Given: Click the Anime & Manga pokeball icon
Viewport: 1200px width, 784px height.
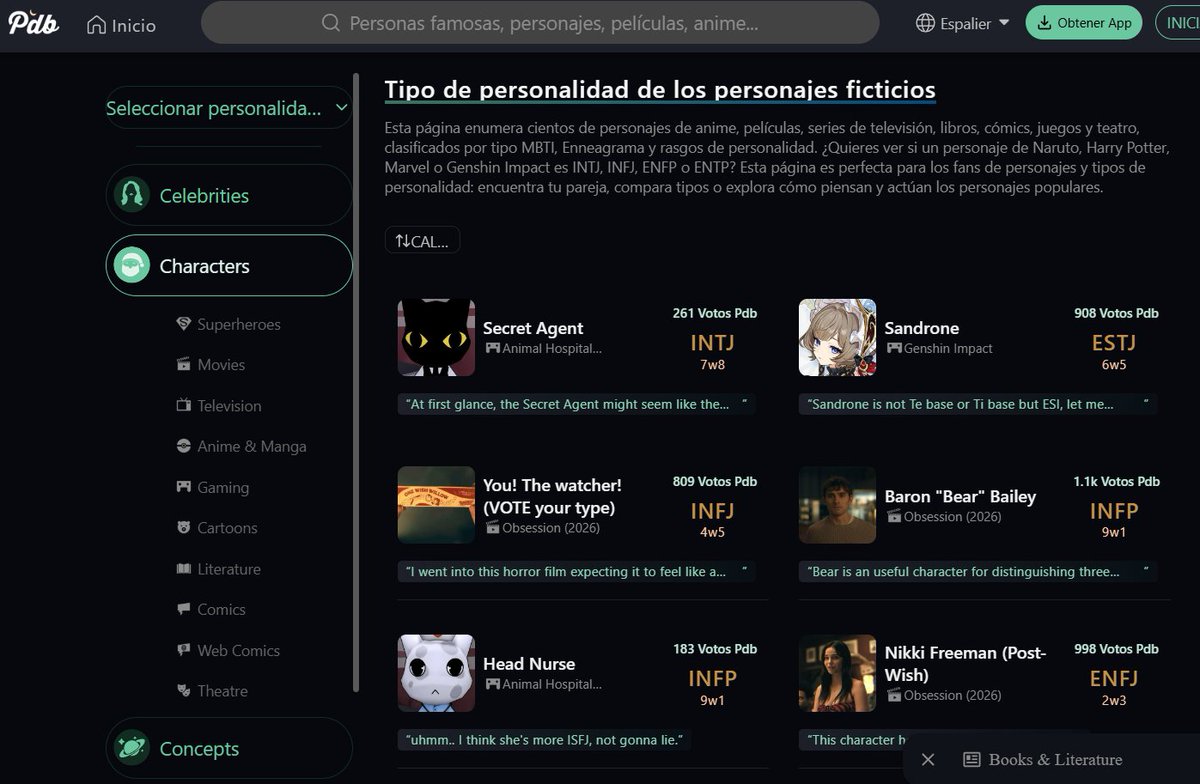Looking at the screenshot, I should click(183, 446).
